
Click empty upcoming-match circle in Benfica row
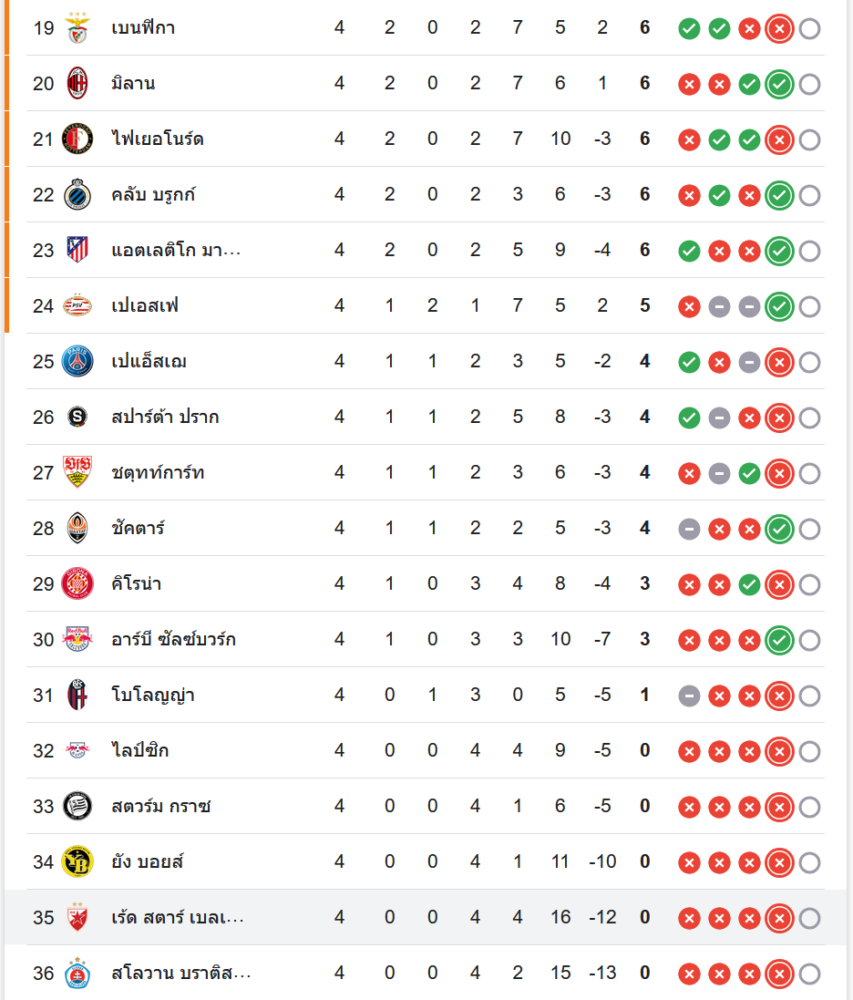coord(810,29)
